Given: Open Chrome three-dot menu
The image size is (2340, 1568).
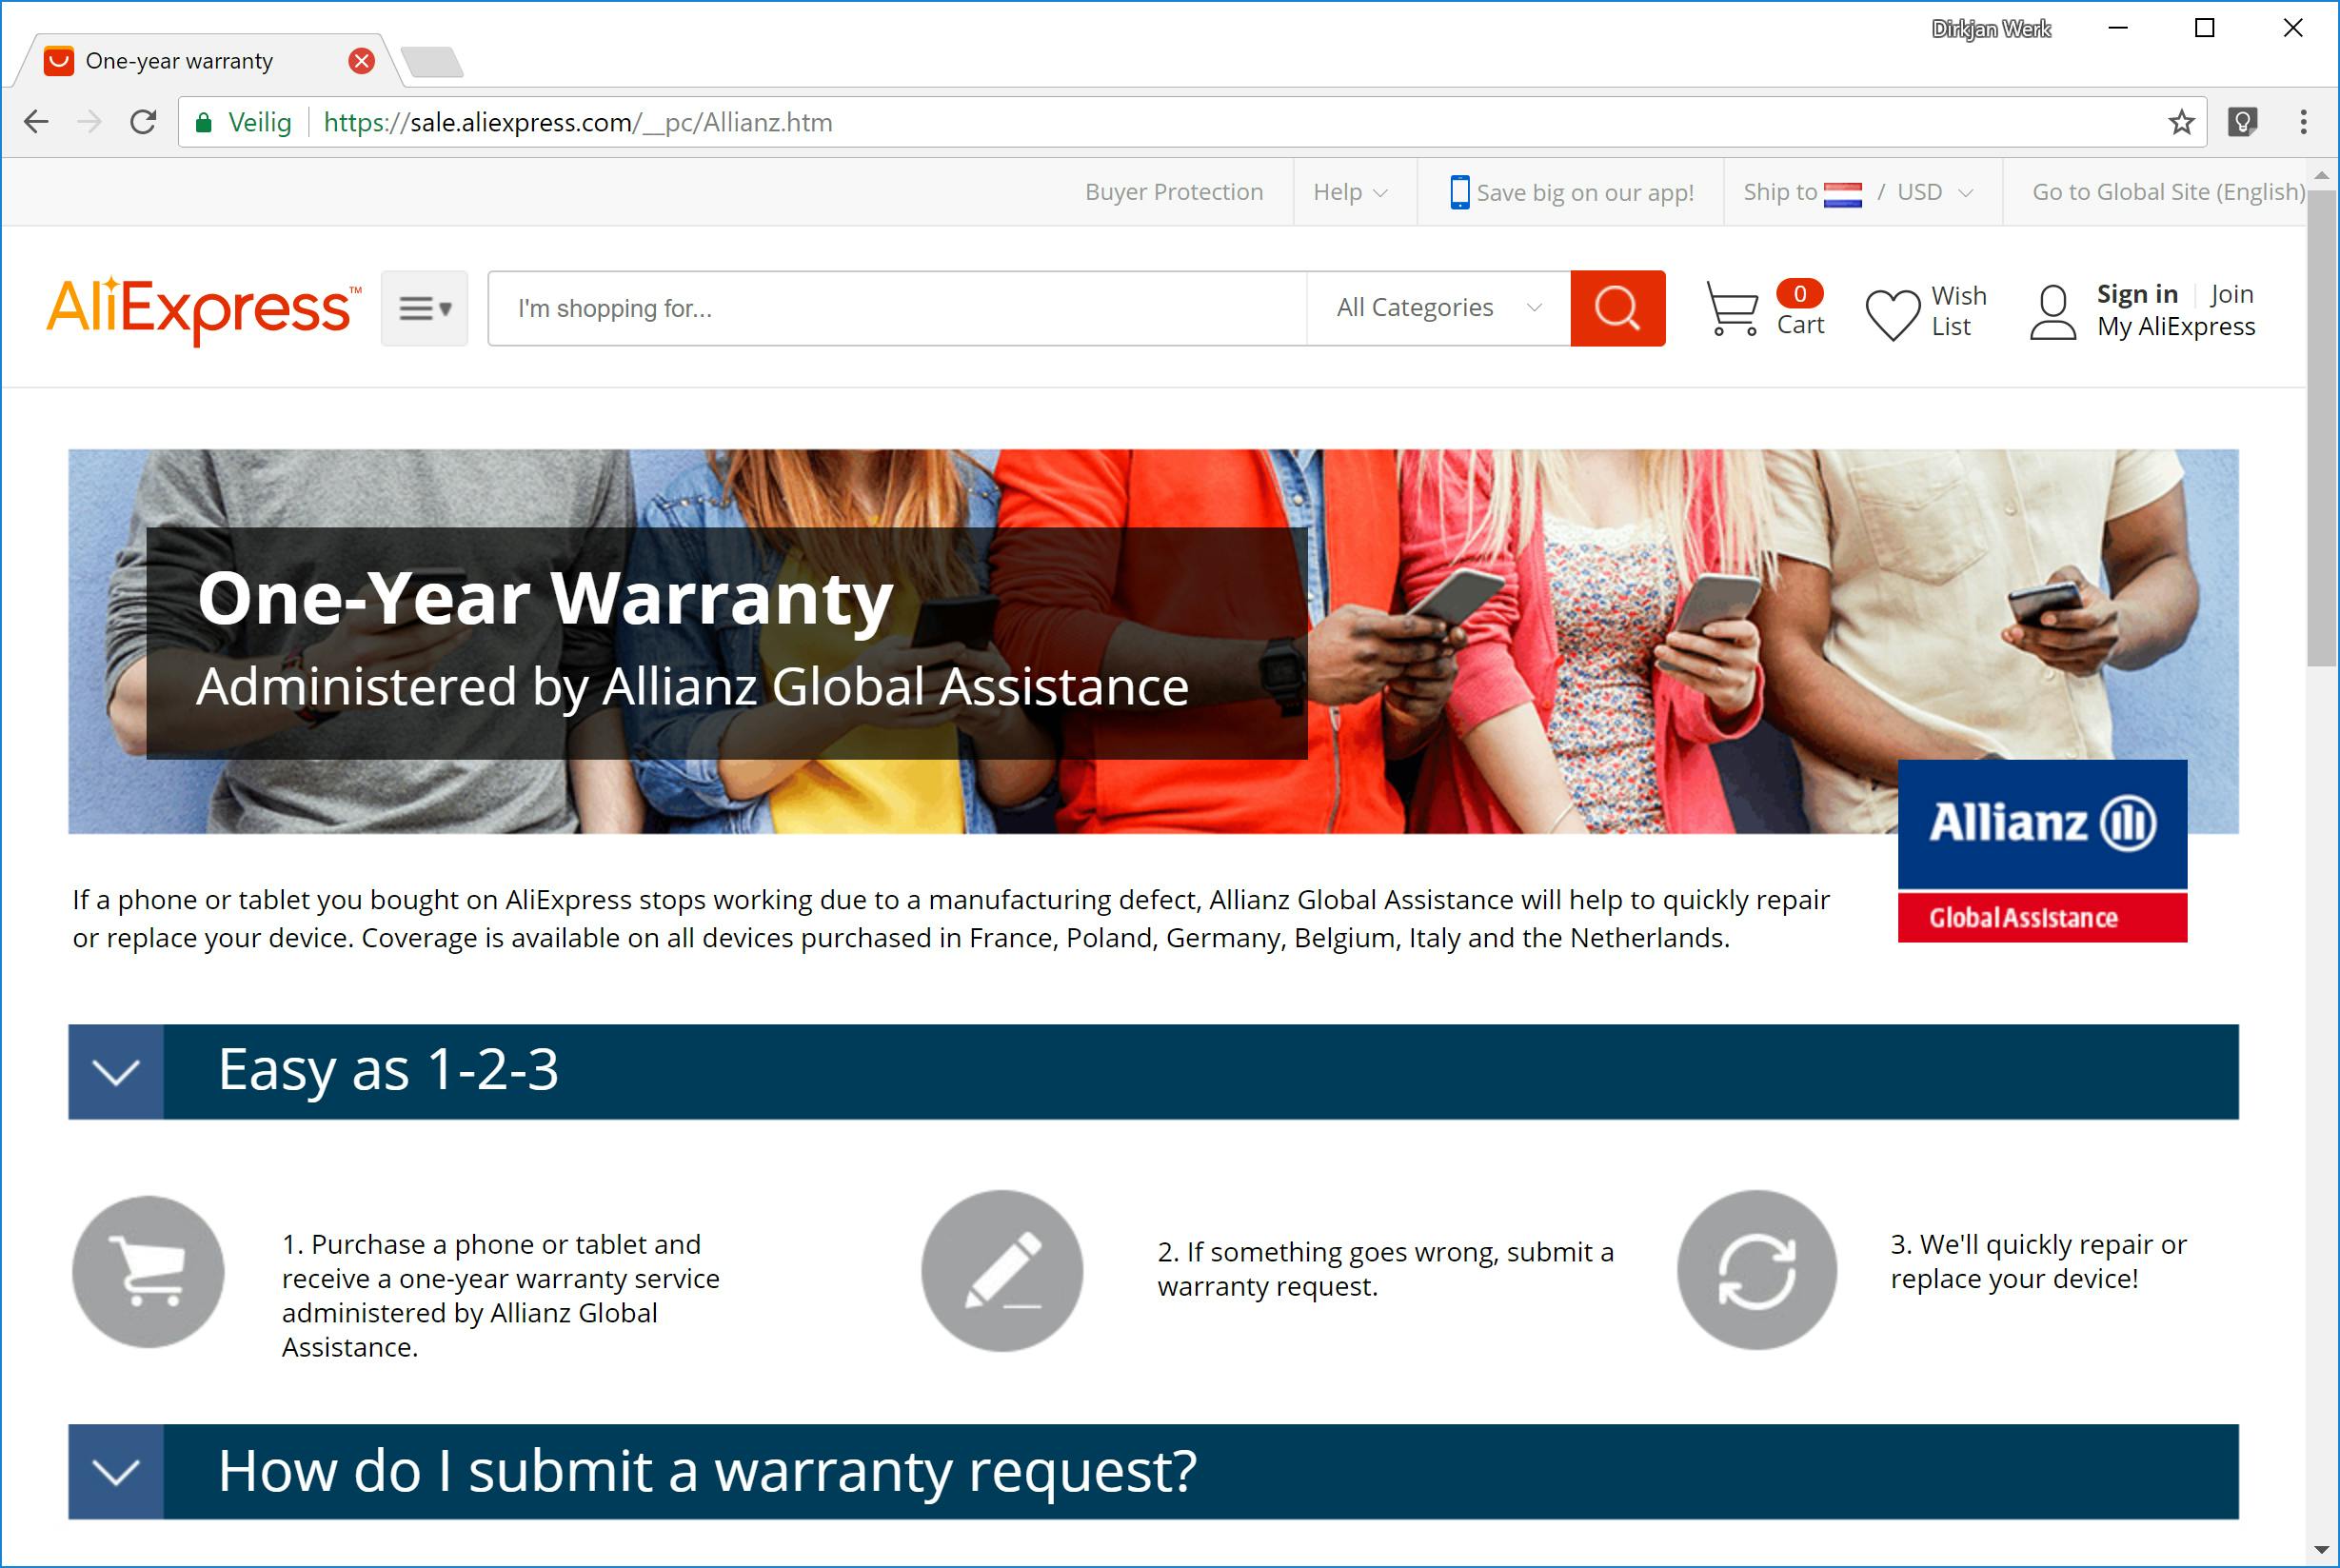Looking at the screenshot, I should 2303,122.
